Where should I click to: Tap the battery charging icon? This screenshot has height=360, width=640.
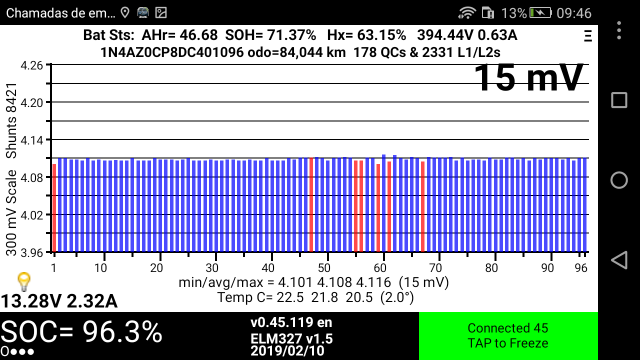coord(540,13)
